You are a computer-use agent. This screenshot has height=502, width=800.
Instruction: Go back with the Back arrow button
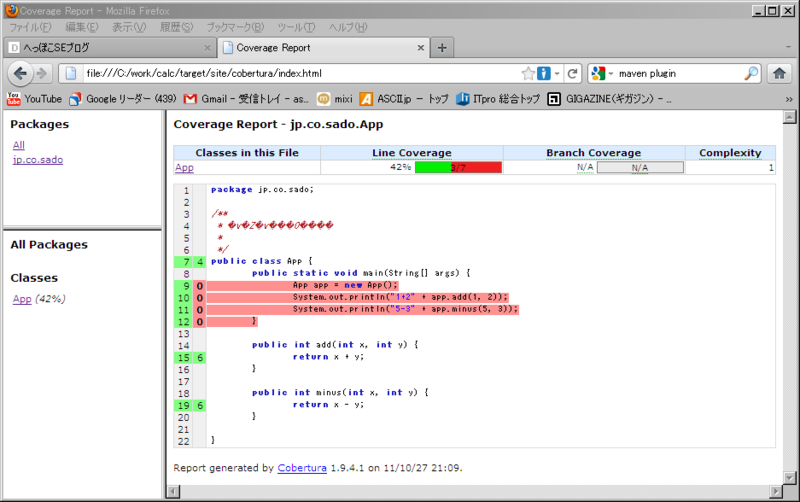(20, 73)
